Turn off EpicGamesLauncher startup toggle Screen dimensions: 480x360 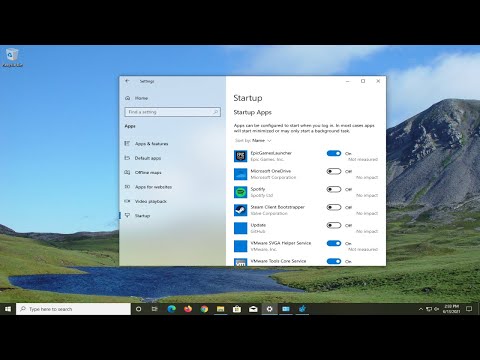pyautogui.click(x=334, y=153)
